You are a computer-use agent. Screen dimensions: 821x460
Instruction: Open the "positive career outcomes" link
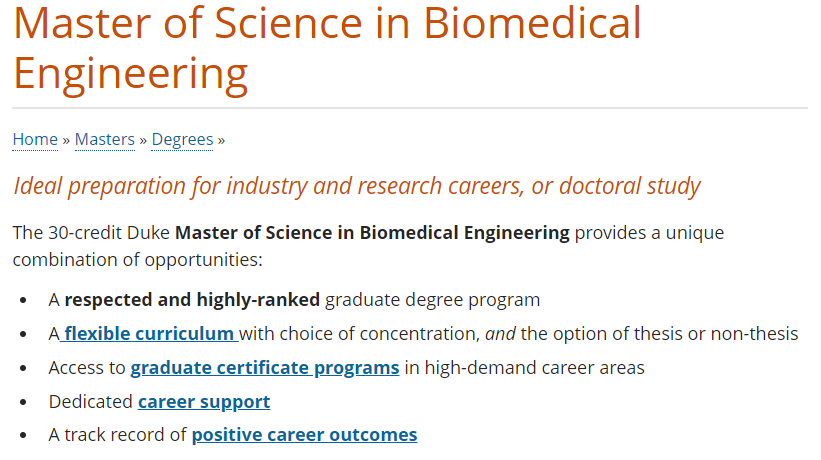pyautogui.click(x=304, y=435)
